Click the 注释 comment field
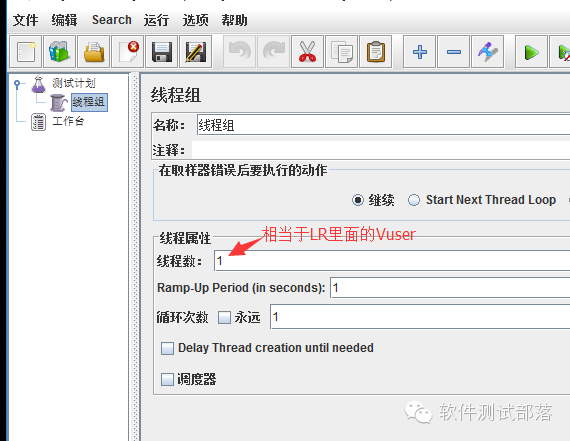Viewport: 570px width, 441px height. pyautogui.click(x=381, y=150)
